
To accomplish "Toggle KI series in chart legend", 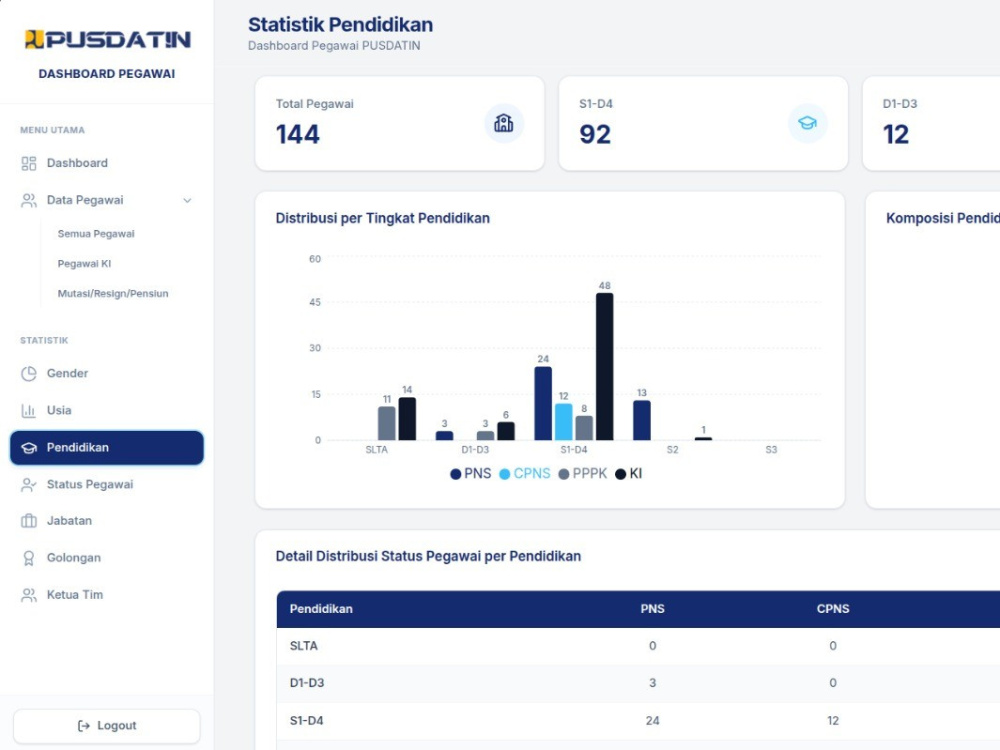I will click(x=628, y=474).
